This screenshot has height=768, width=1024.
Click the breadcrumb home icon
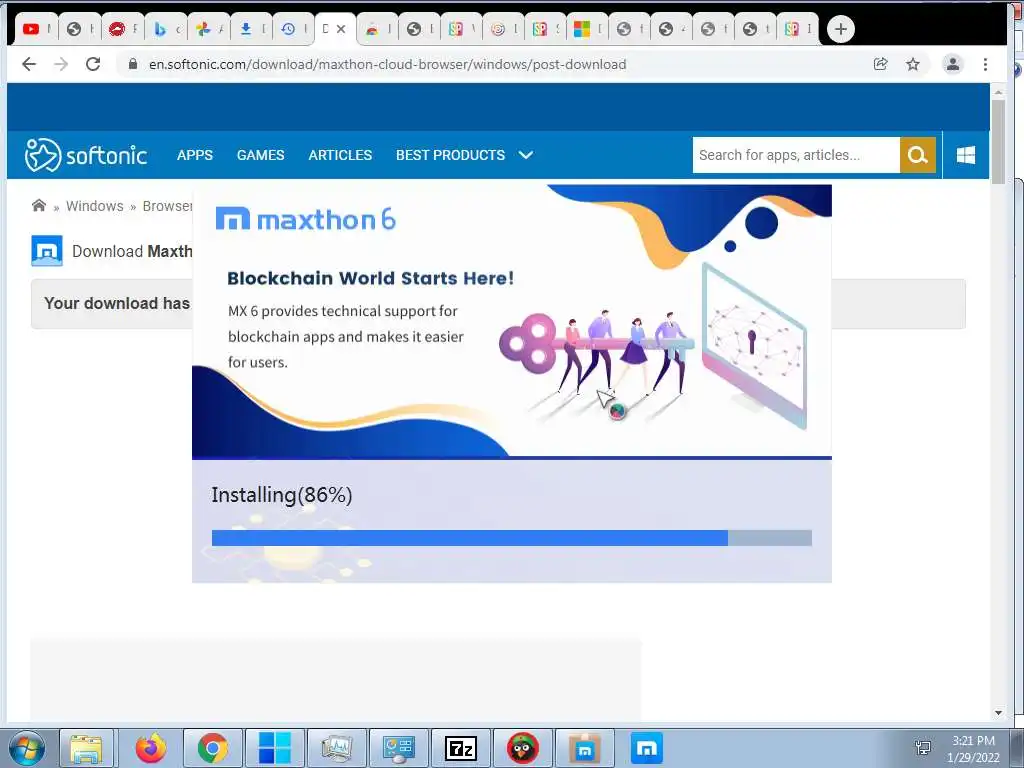coord(39,206)
